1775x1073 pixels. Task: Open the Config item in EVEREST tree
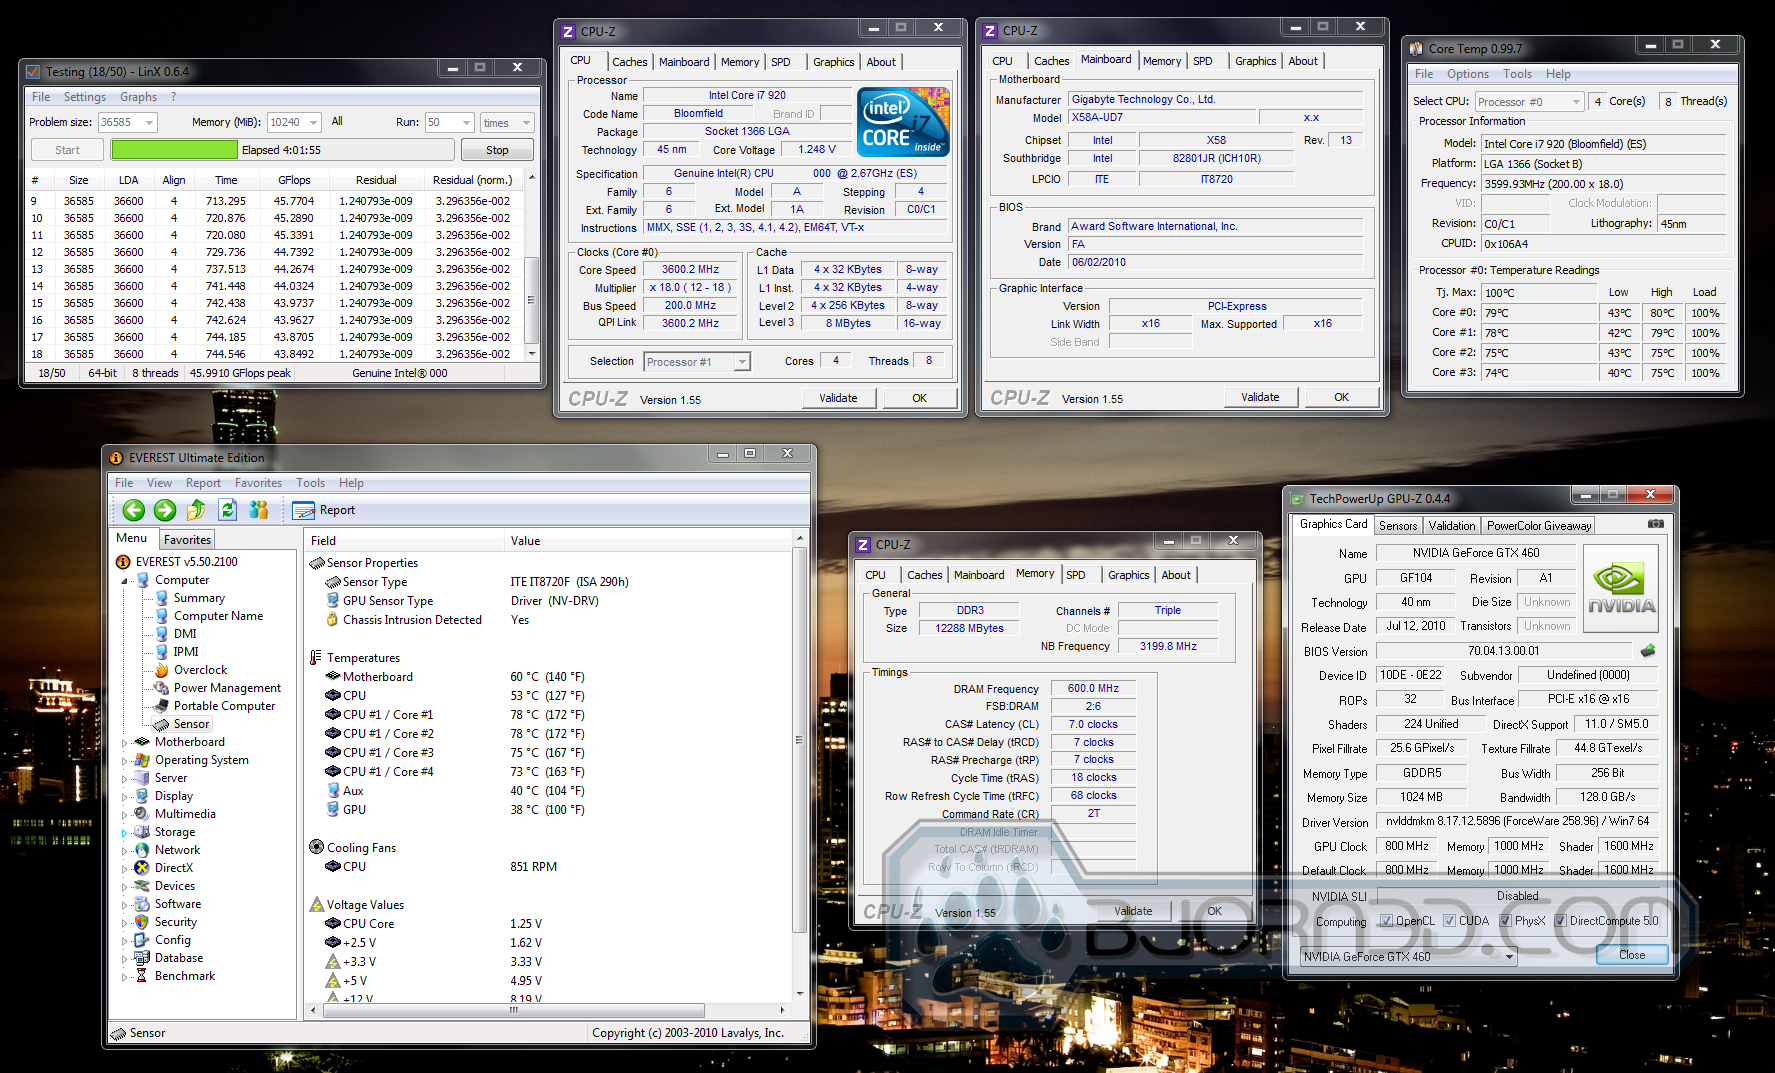(x=163, y=940)
